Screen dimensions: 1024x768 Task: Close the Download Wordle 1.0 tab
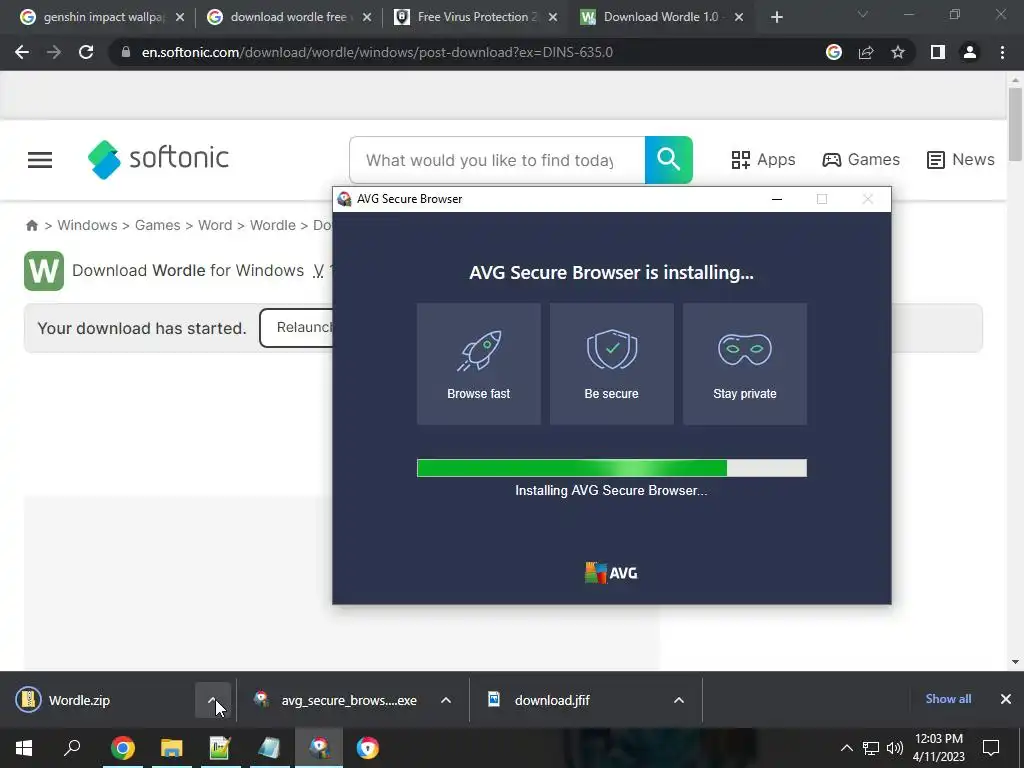pos(739,17)
